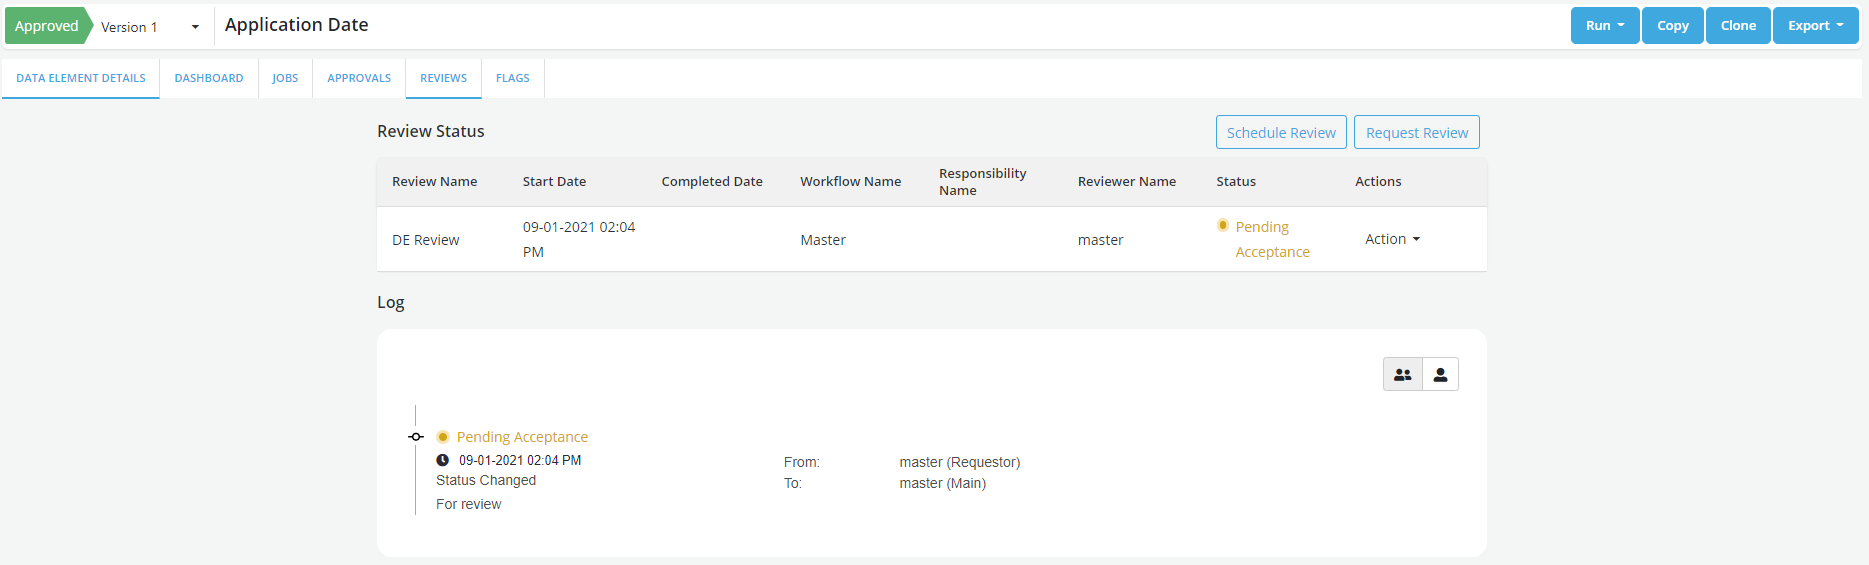Image resolution: width=1869 pixels, height=565 pixels.
Task: Expand the Action menu for DE Review
Action: pos(1392,239)
